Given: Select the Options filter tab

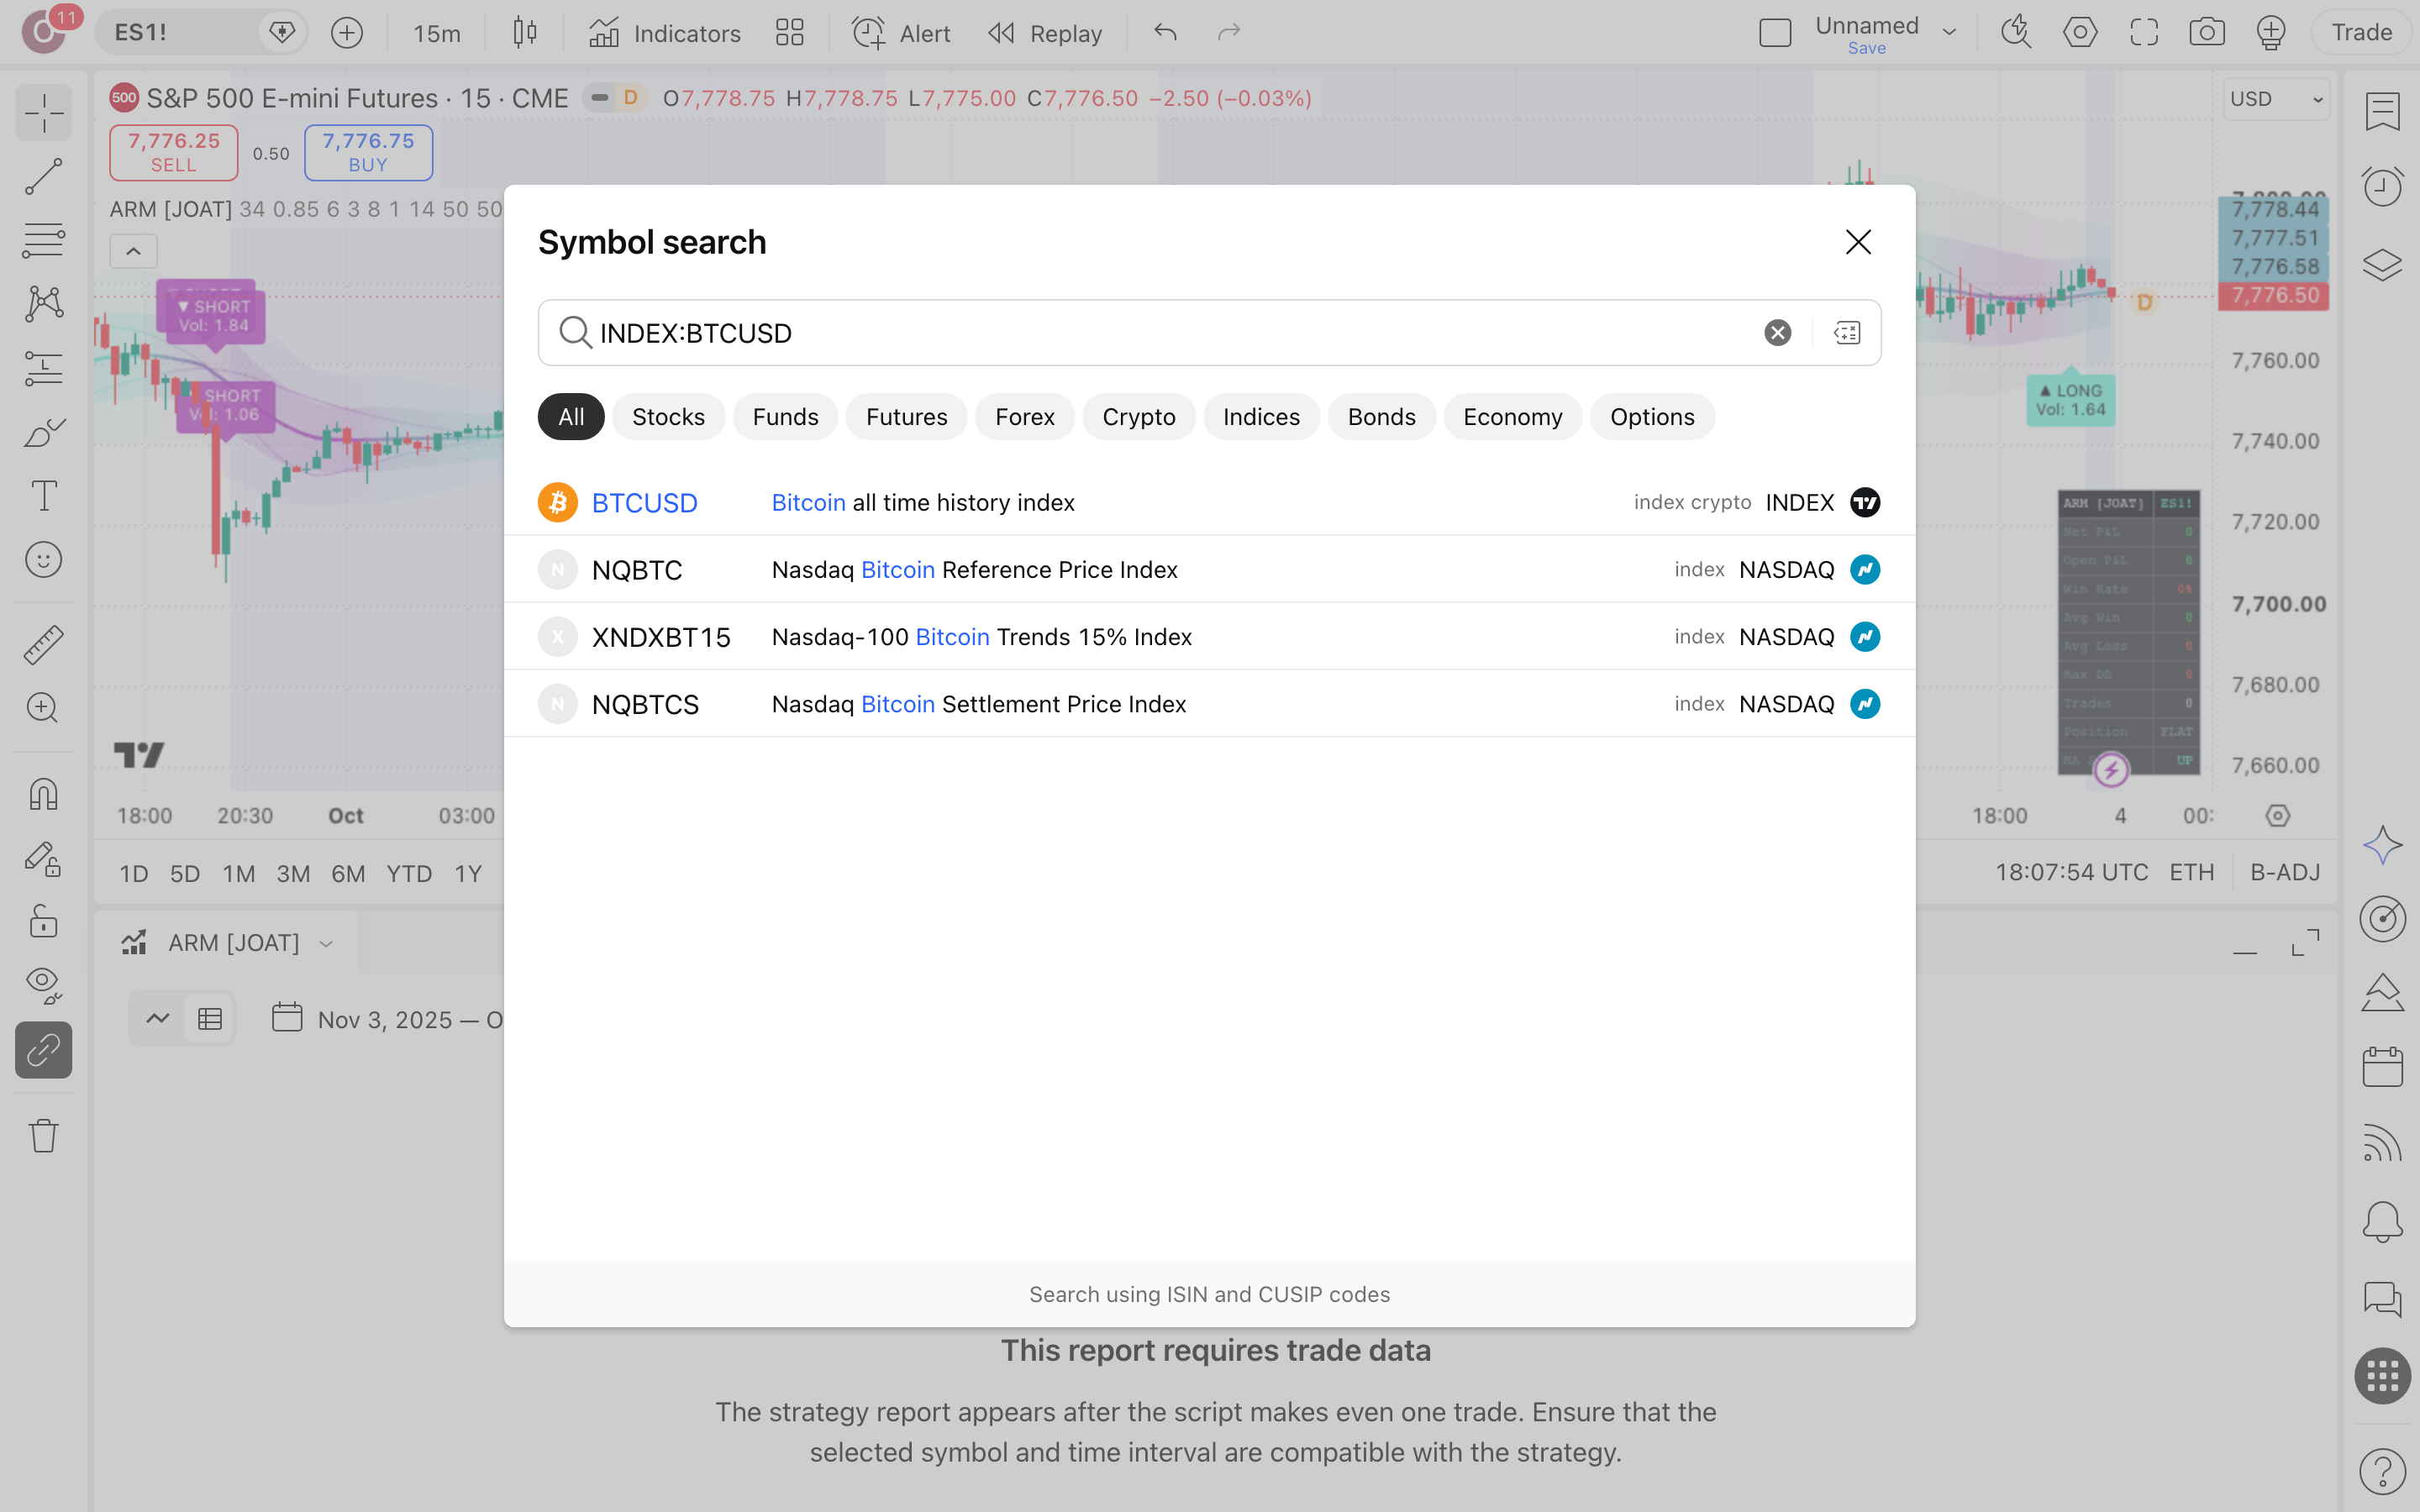Looking at the screenshot, I should click(1652, 417).
